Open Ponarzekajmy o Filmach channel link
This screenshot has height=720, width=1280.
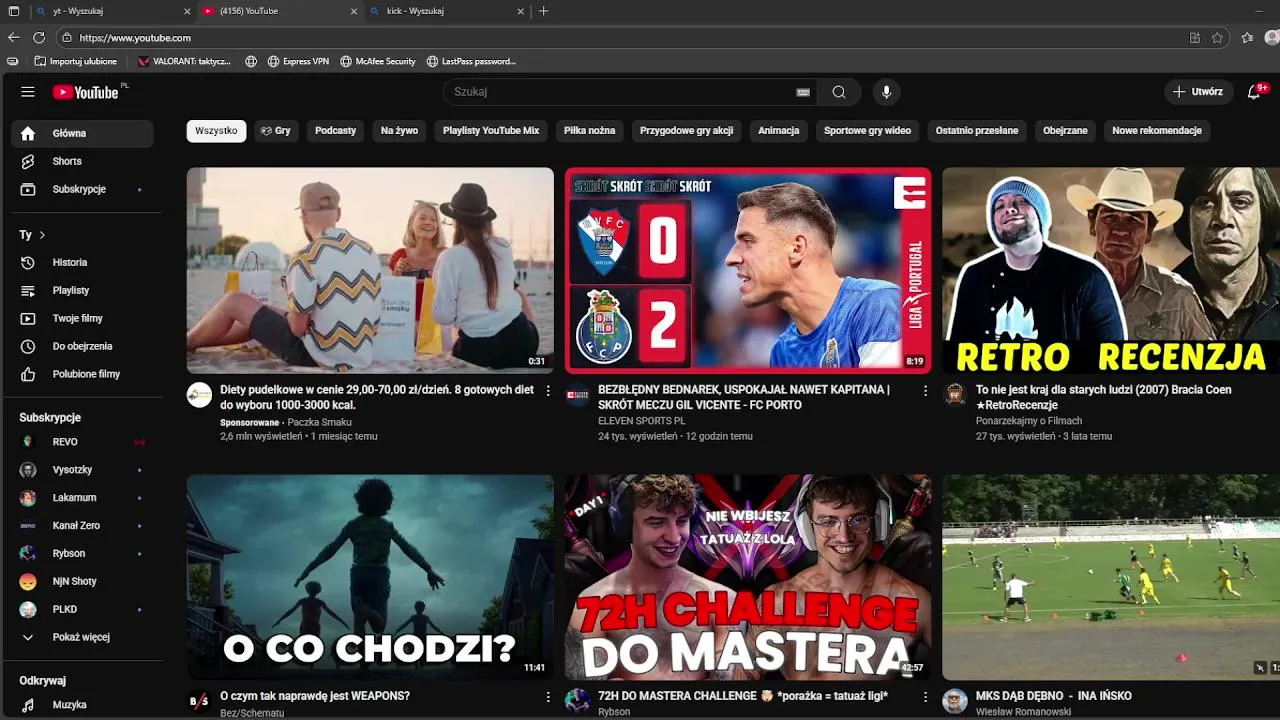point(1029,421)
